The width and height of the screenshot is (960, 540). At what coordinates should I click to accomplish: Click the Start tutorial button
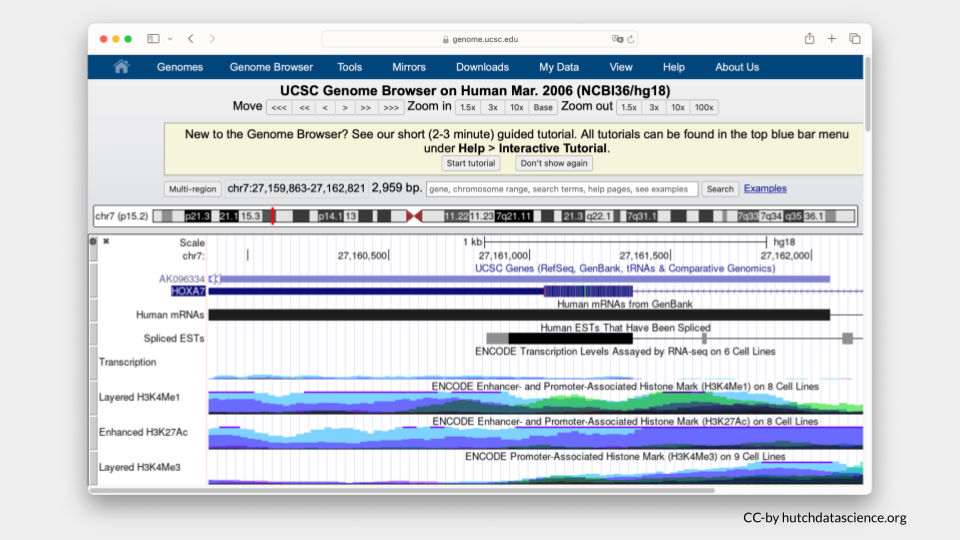coord(471,163)
